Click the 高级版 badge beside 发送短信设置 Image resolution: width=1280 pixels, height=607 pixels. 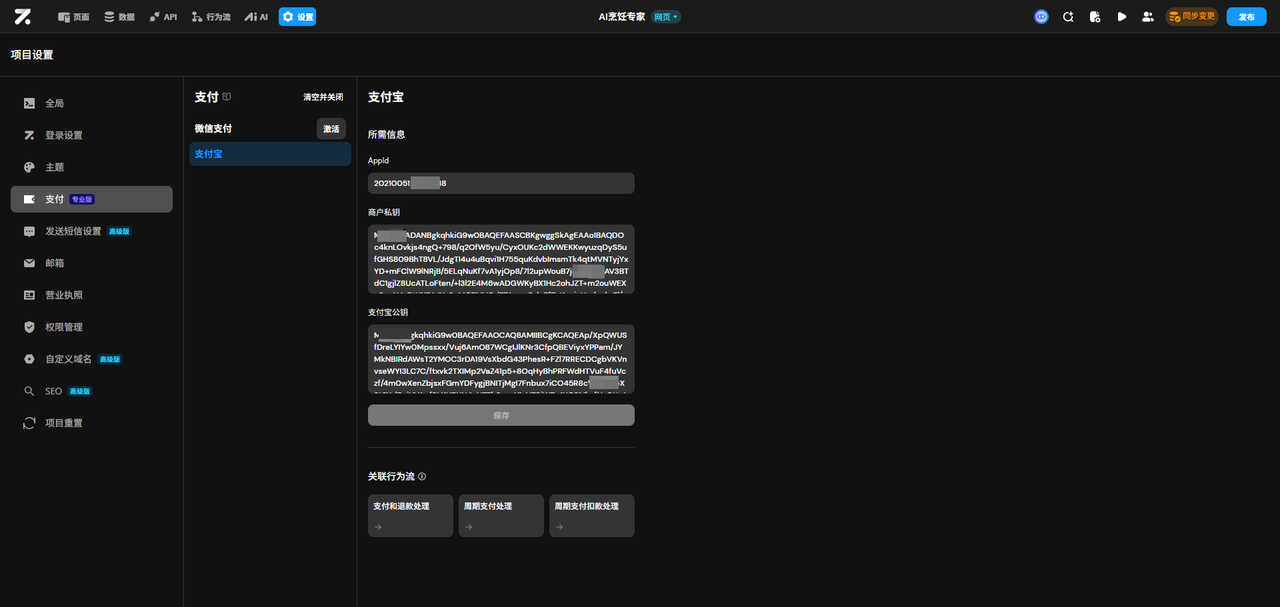(x=119, y=231)
